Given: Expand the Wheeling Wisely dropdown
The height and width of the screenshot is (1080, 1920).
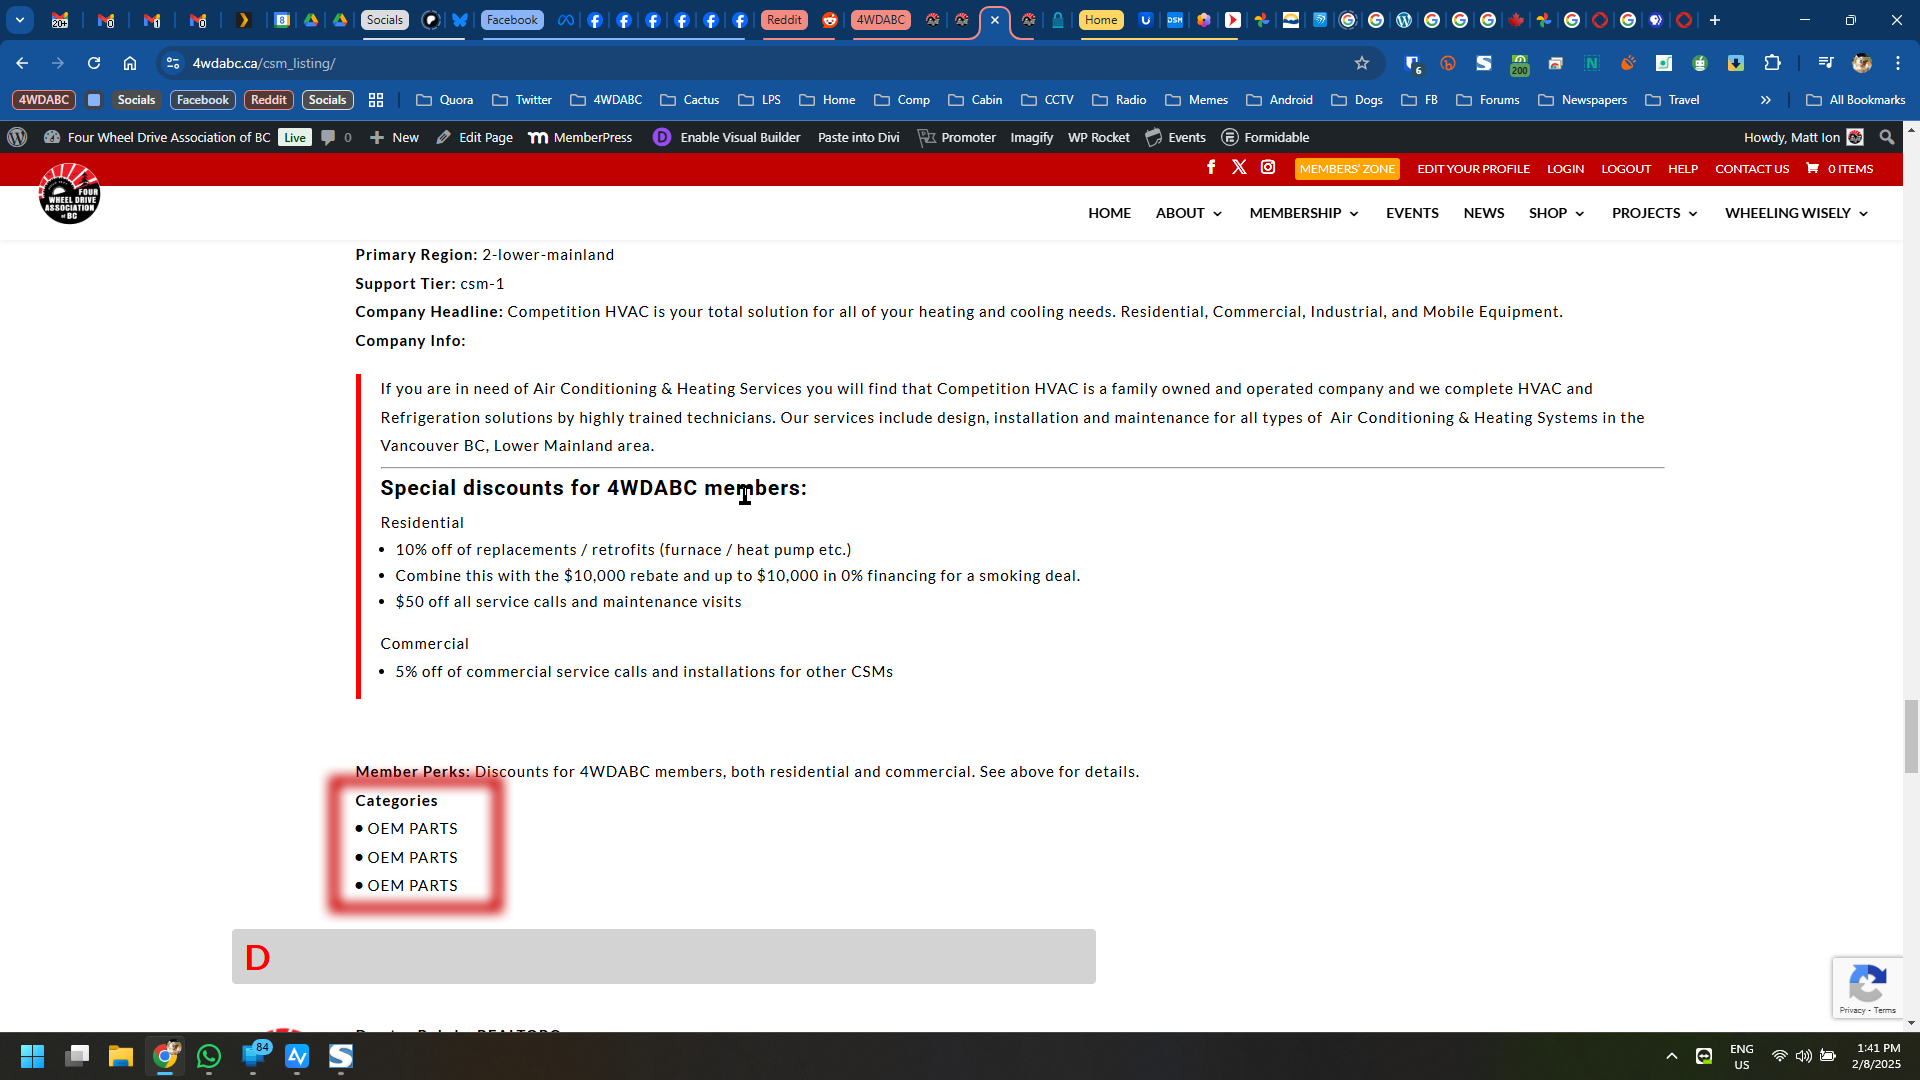Looking at the screenshot, I should tap(1796, 213).
